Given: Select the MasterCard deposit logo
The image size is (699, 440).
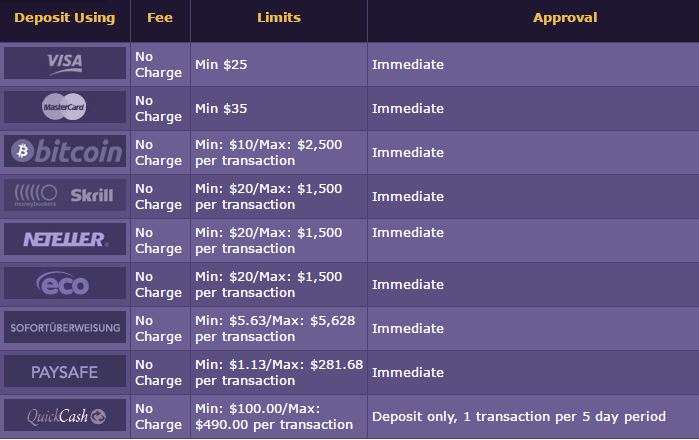Looking at the screenshot, I should 65,107.
